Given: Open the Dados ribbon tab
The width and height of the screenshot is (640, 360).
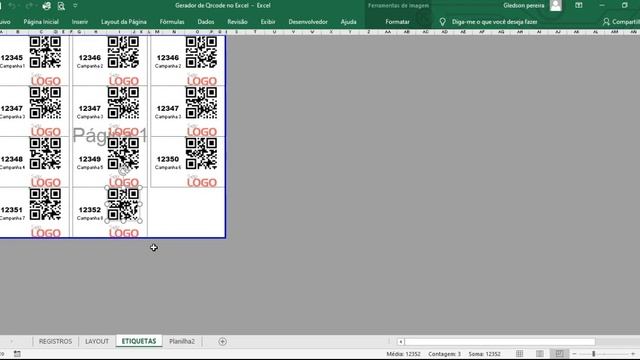Looking at the screenshot, I should click(206, 22).
